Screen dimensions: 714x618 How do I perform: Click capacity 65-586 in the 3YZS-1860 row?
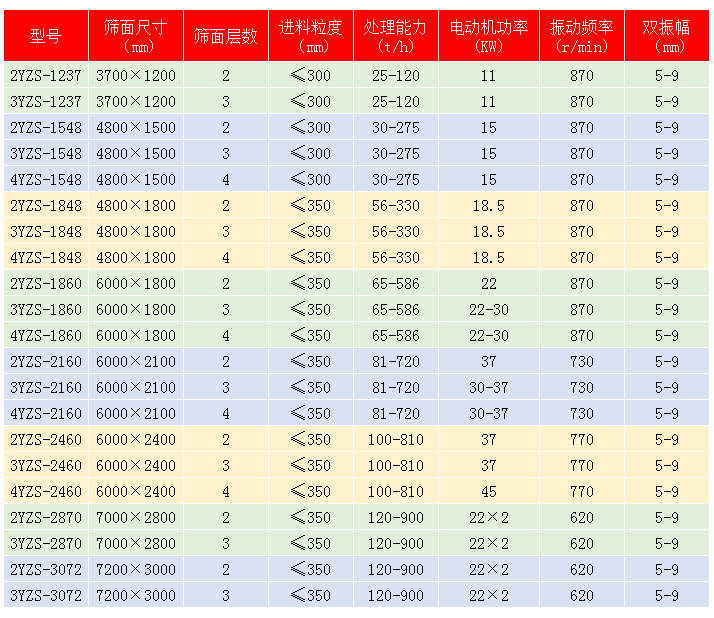(x=396, y=309)
